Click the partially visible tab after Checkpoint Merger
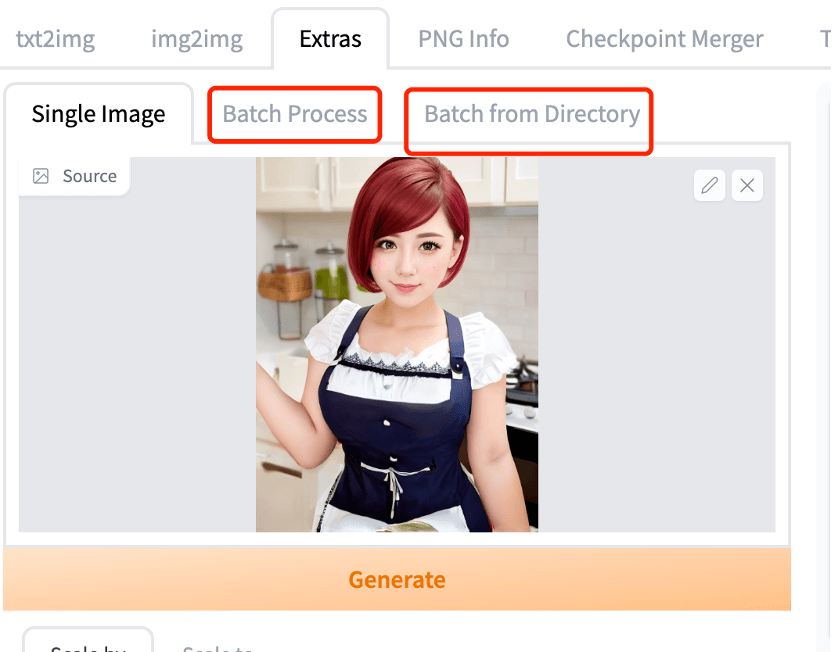 click(824, 39)
